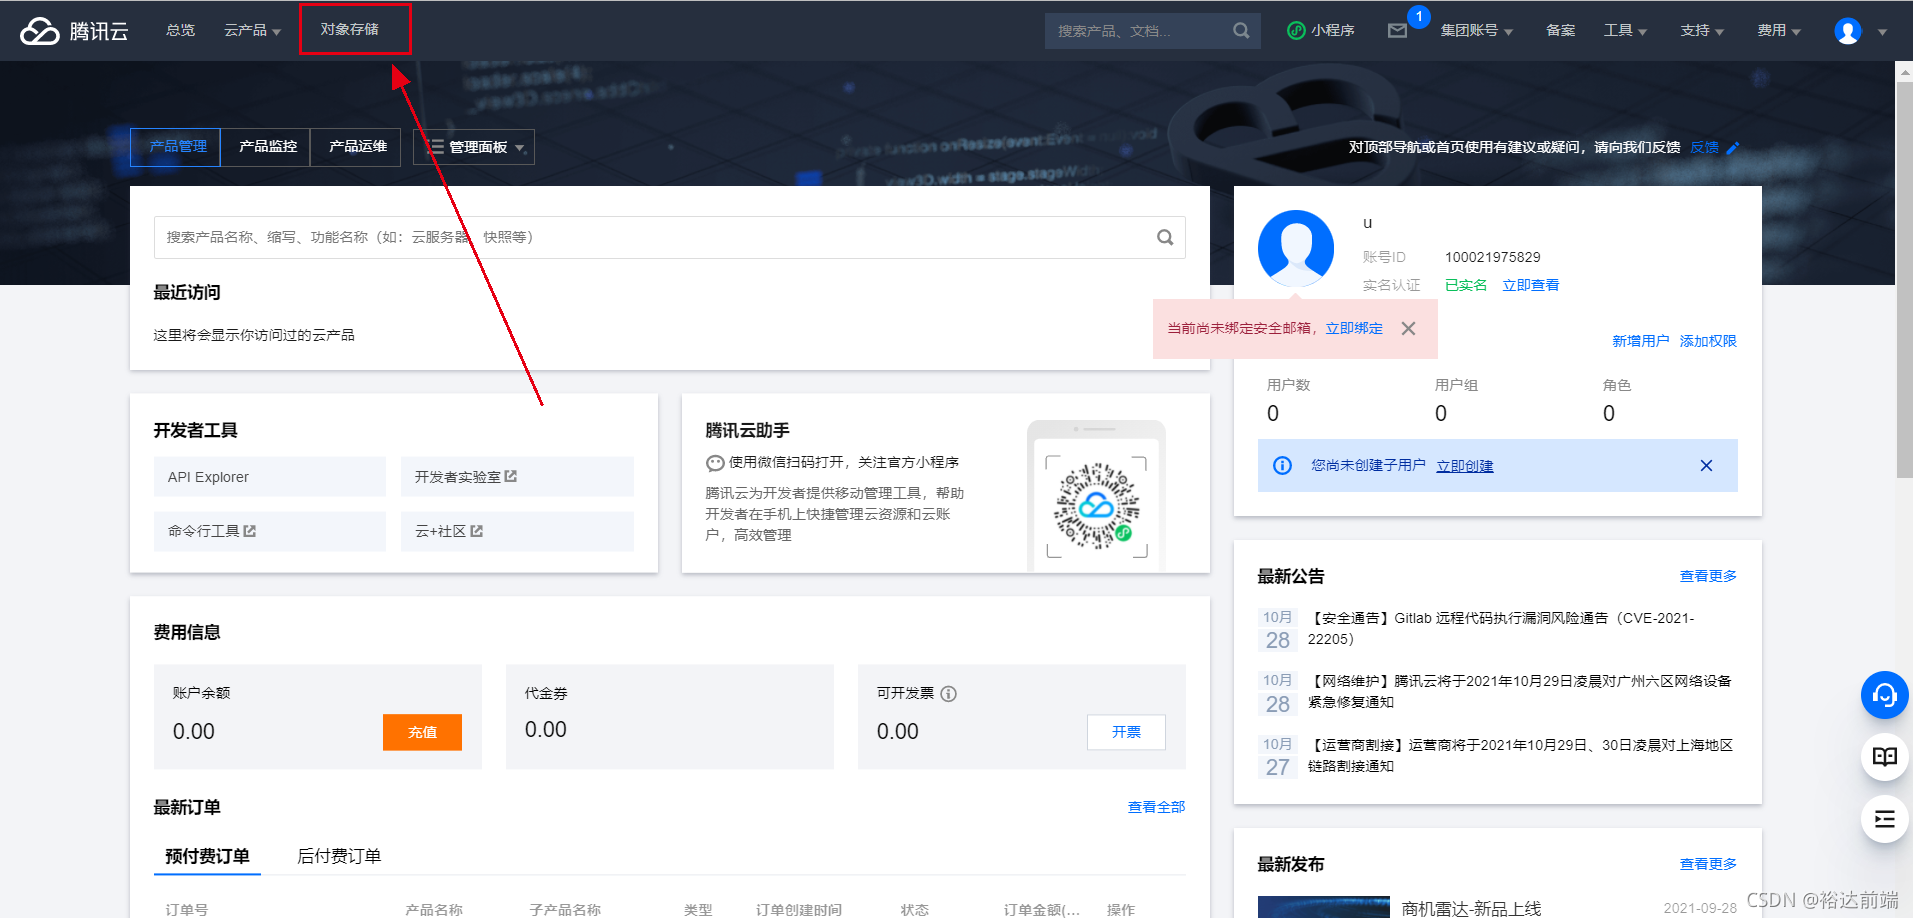Click the 开票 button
Viewport: 1913px width, 918px height.
pos(1126,732)
